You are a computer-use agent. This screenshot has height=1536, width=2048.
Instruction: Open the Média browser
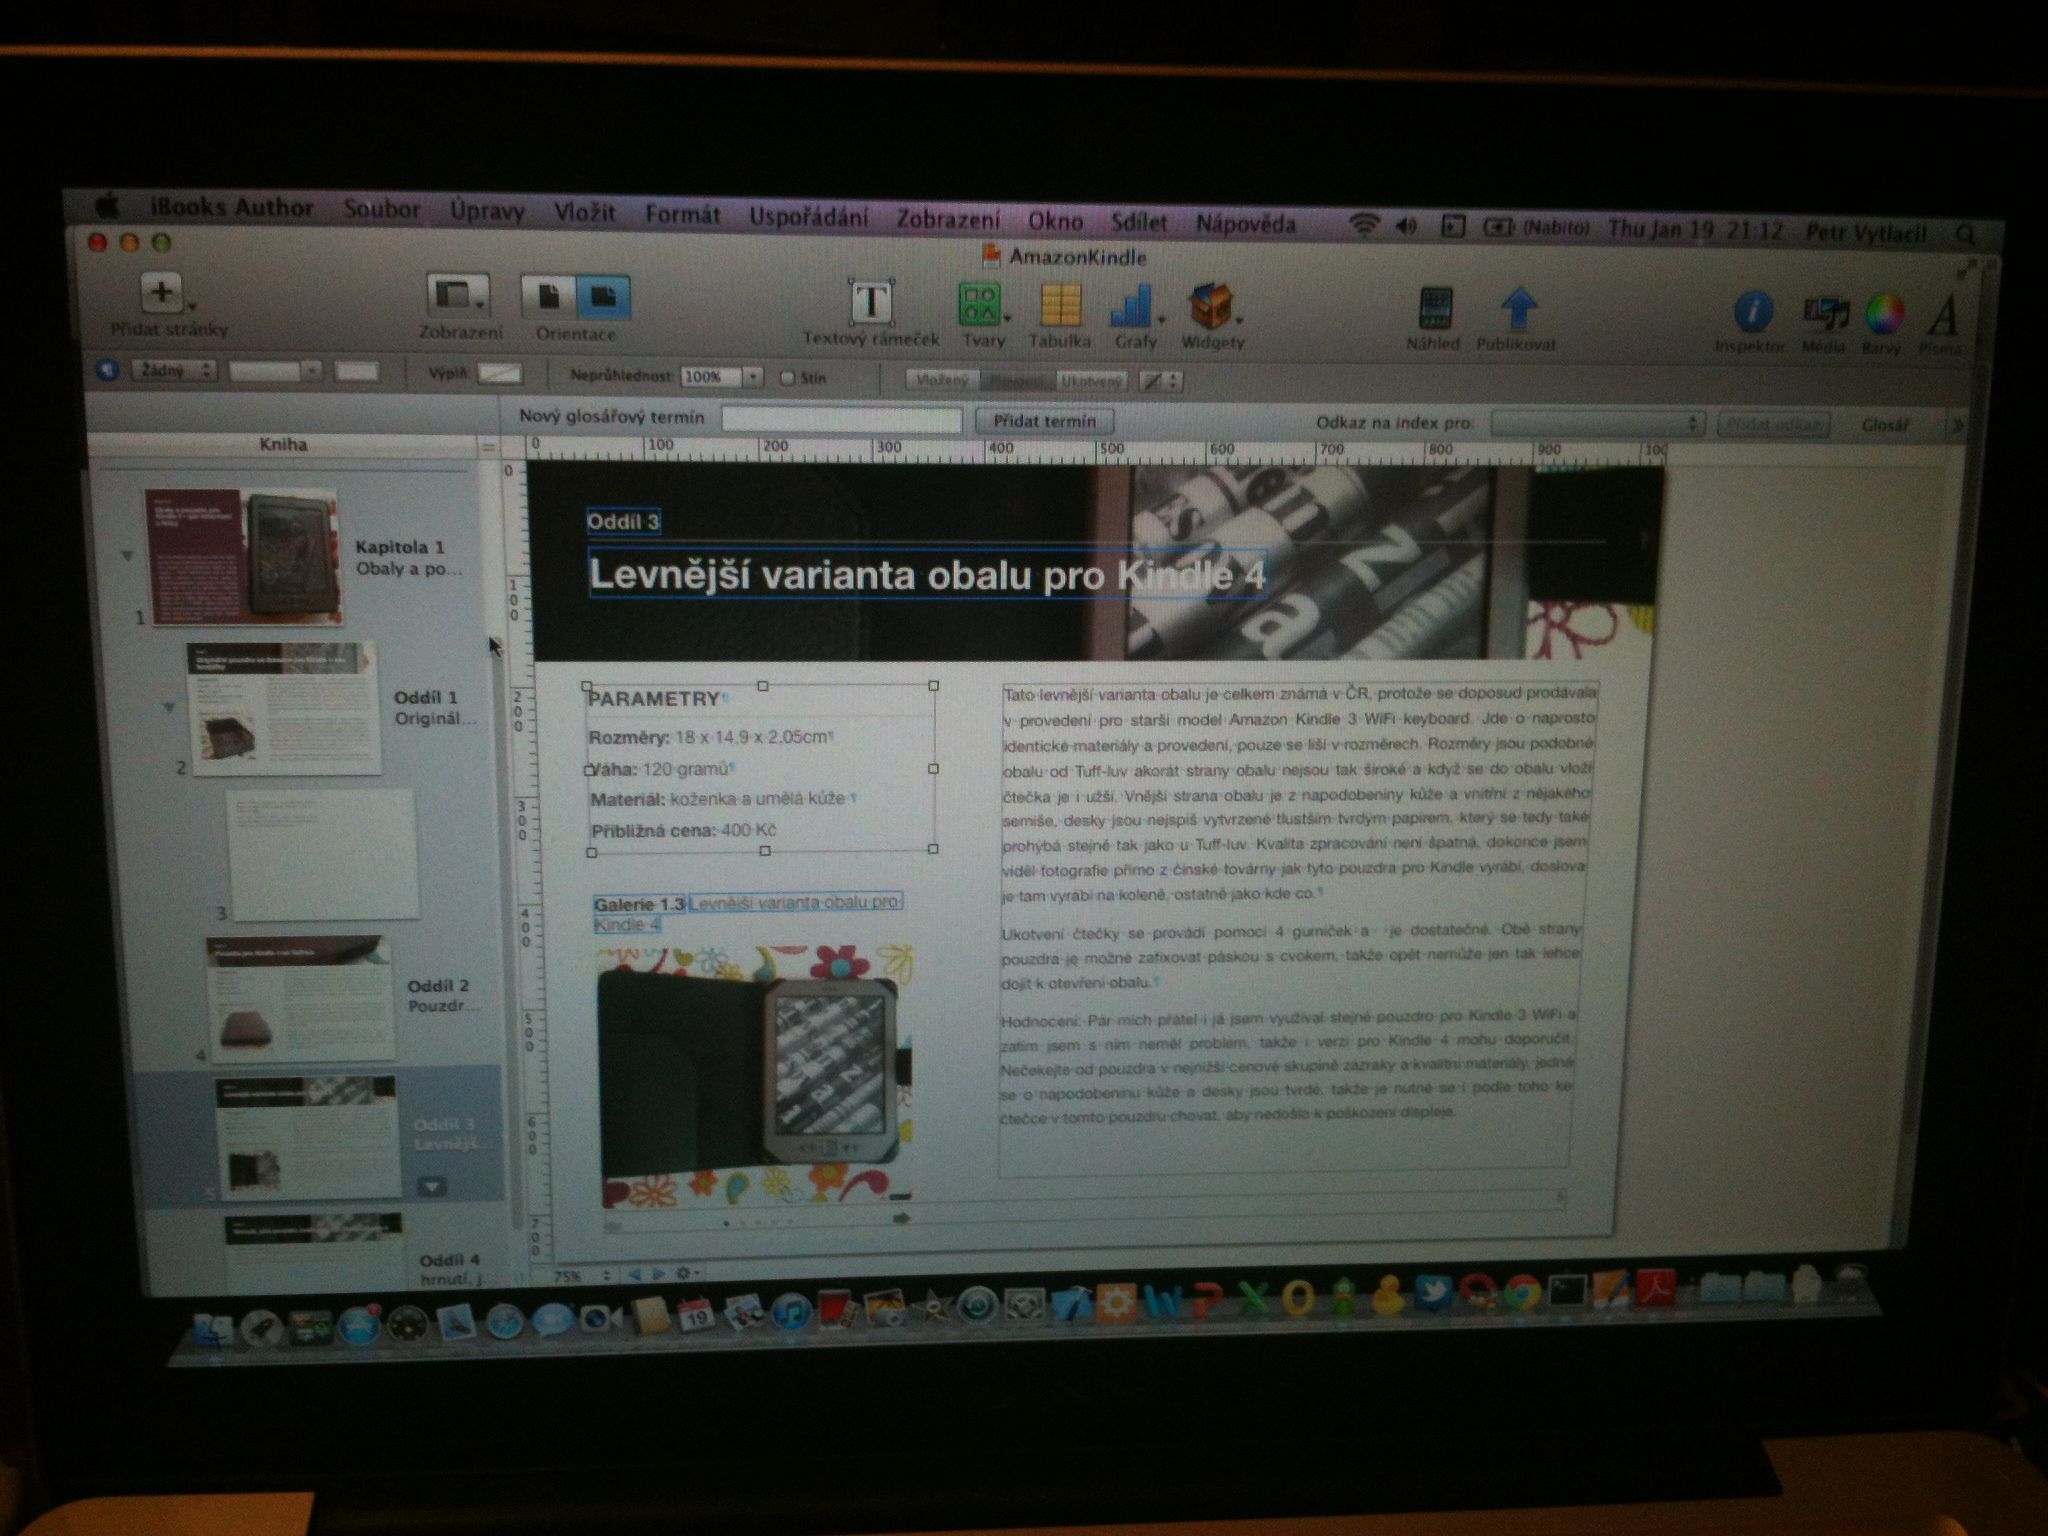click(x=1825, y=315)
